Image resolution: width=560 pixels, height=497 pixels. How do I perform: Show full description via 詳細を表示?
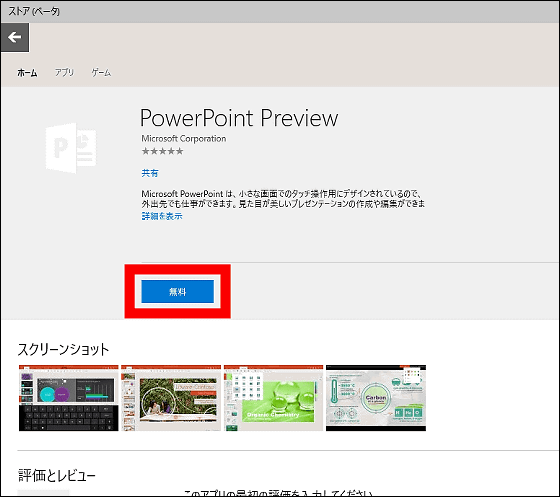coord(162,216)
